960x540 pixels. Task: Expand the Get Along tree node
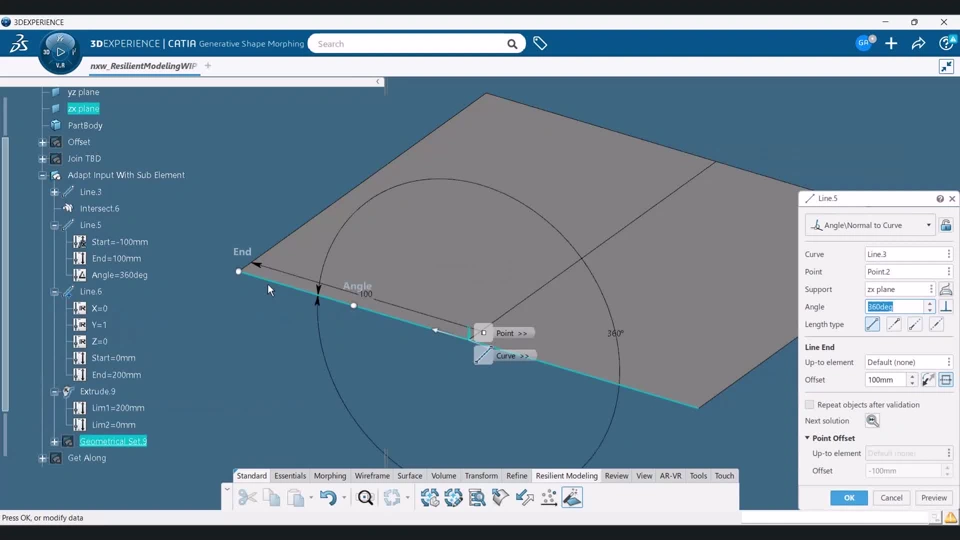[42, 458]
